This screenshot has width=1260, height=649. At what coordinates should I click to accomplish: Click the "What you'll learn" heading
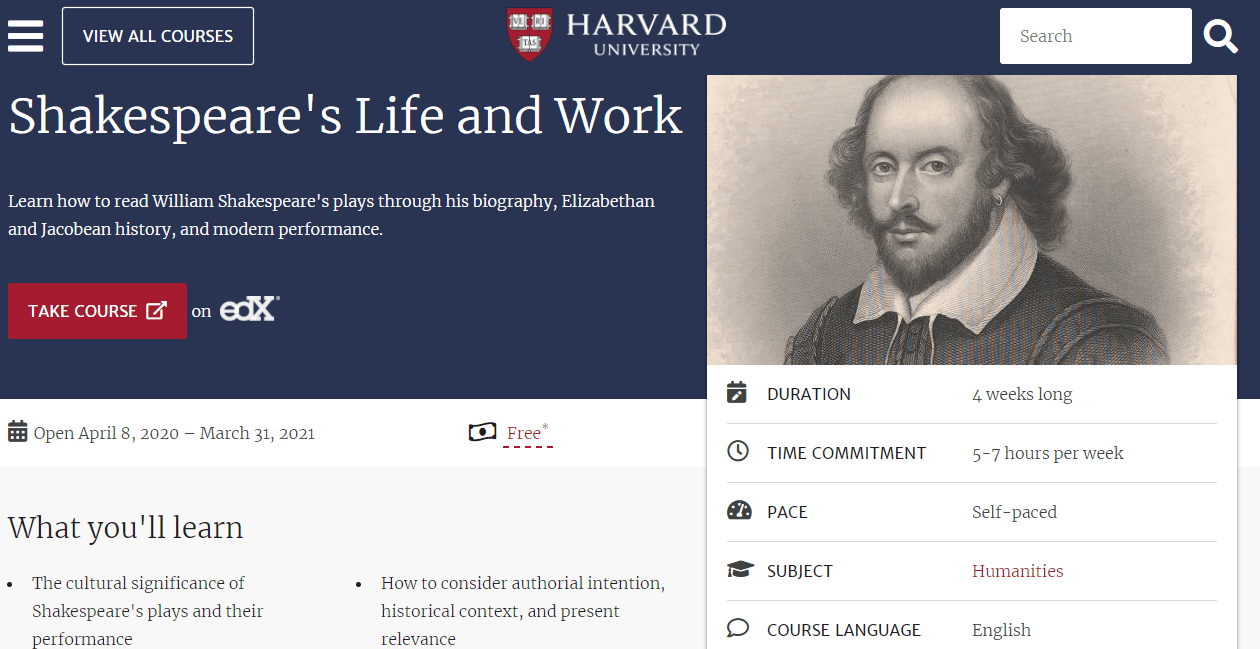125,527
